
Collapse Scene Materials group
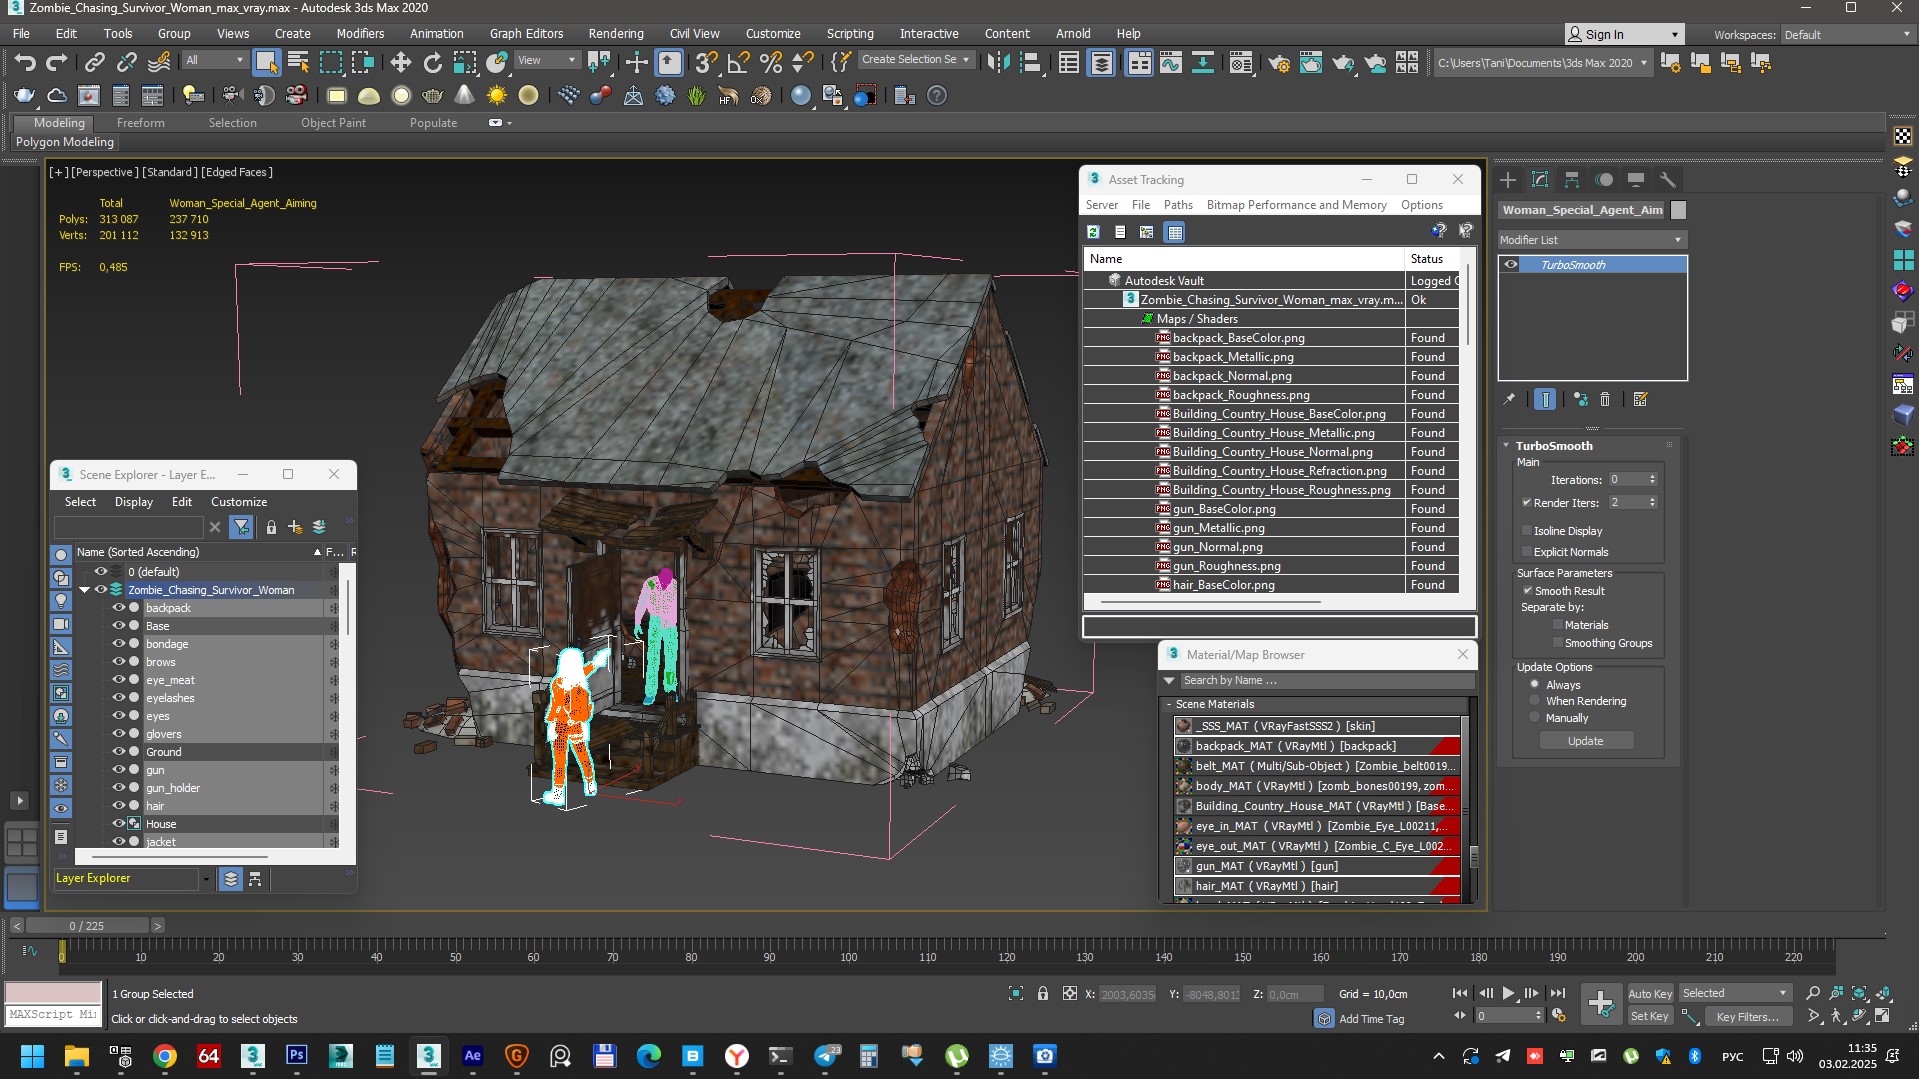(x=1169, y=704)
